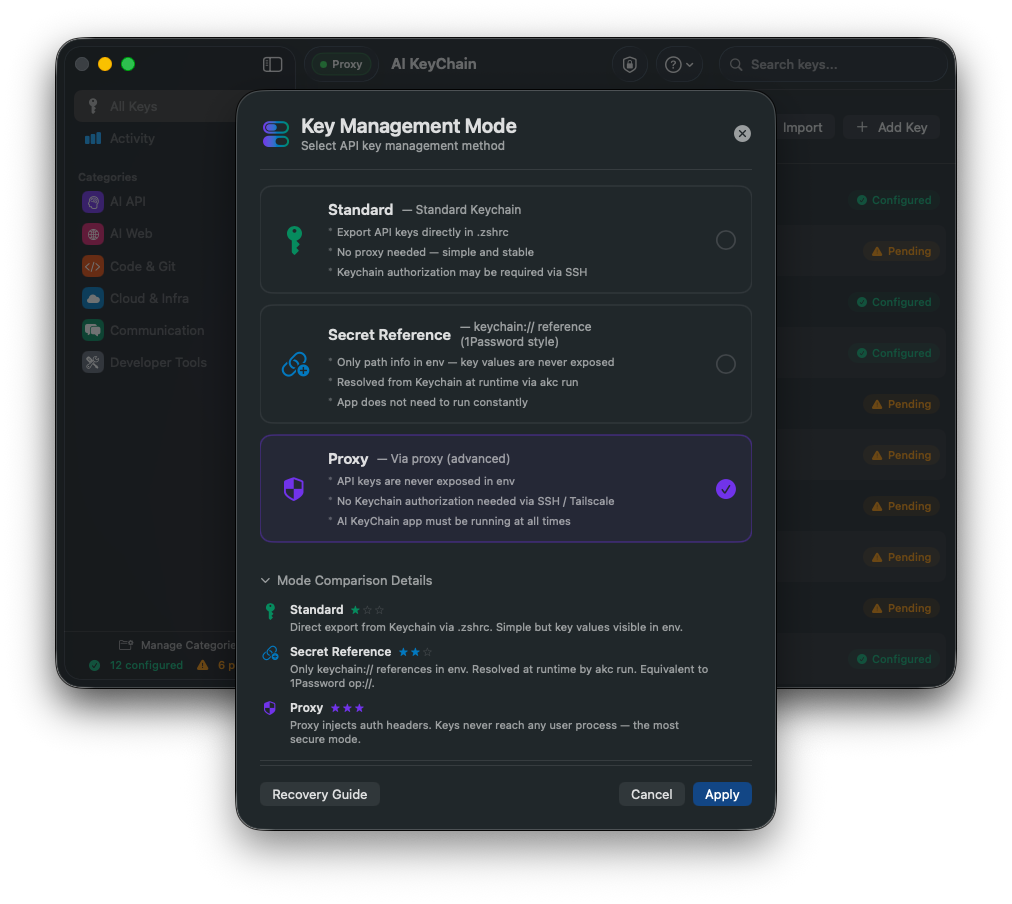Close the Key Management Mode dialog
The height and width of the screenshot is (904, 1012).
tap(742, 134)
